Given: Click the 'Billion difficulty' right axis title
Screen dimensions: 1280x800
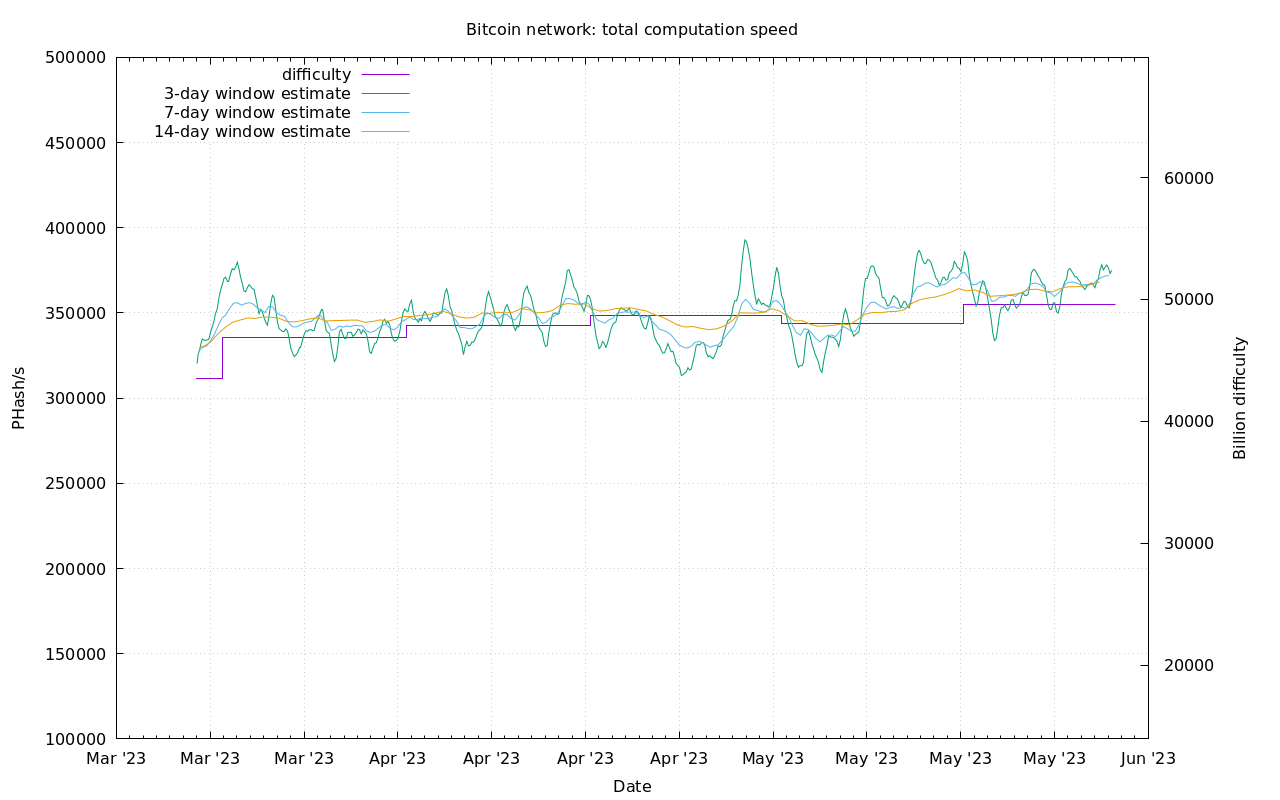Looking at the screenshot, I should pos(1240,398).
